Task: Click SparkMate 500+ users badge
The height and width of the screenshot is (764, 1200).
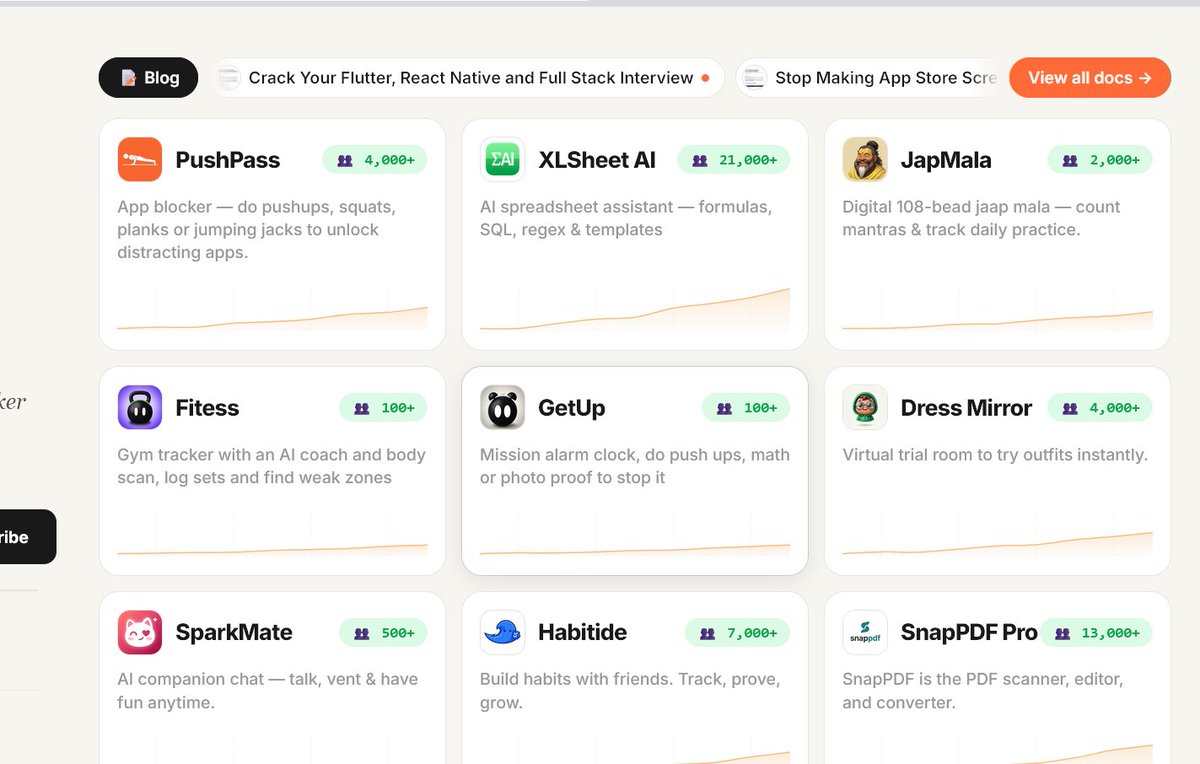Action: pos(383,632)
